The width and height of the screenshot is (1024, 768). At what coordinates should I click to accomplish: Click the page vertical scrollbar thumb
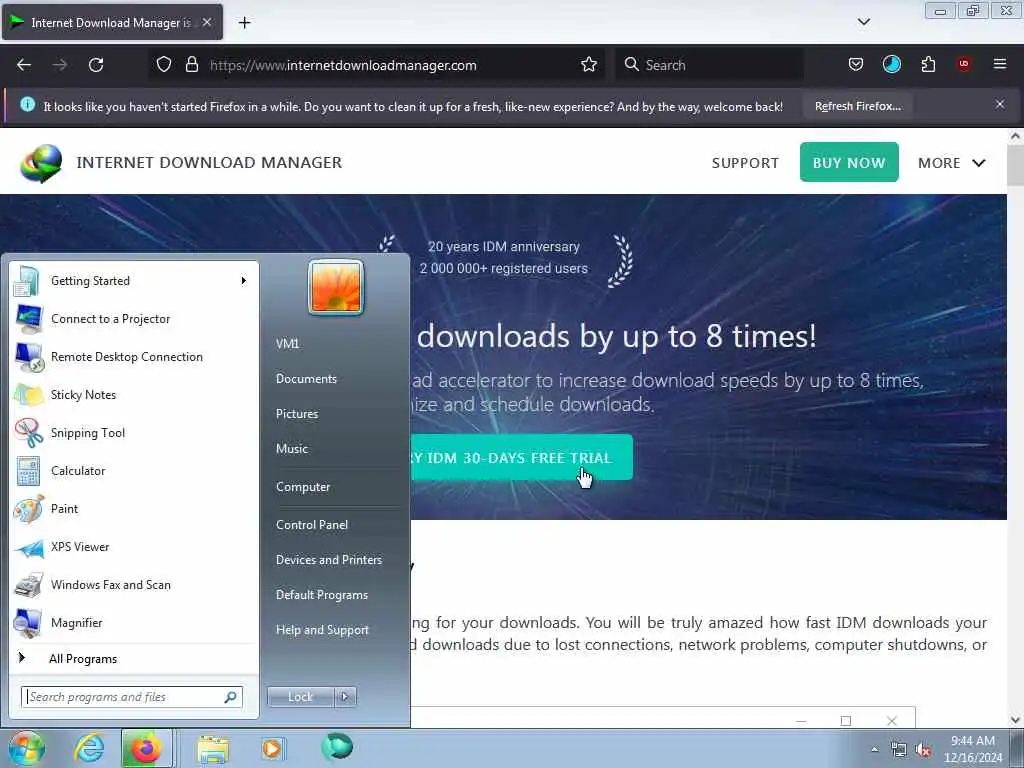pos(1015,166)
